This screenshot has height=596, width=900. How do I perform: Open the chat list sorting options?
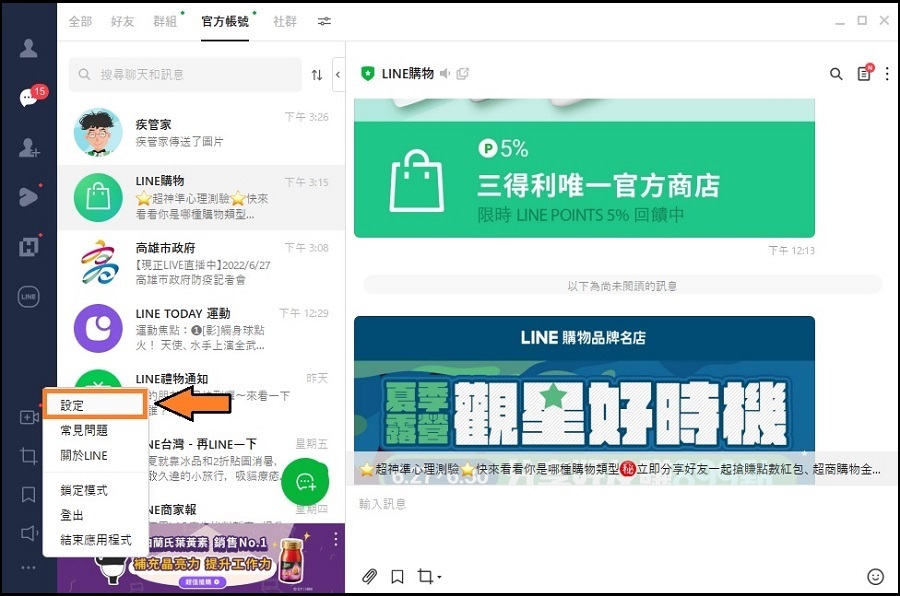point(315,74)
